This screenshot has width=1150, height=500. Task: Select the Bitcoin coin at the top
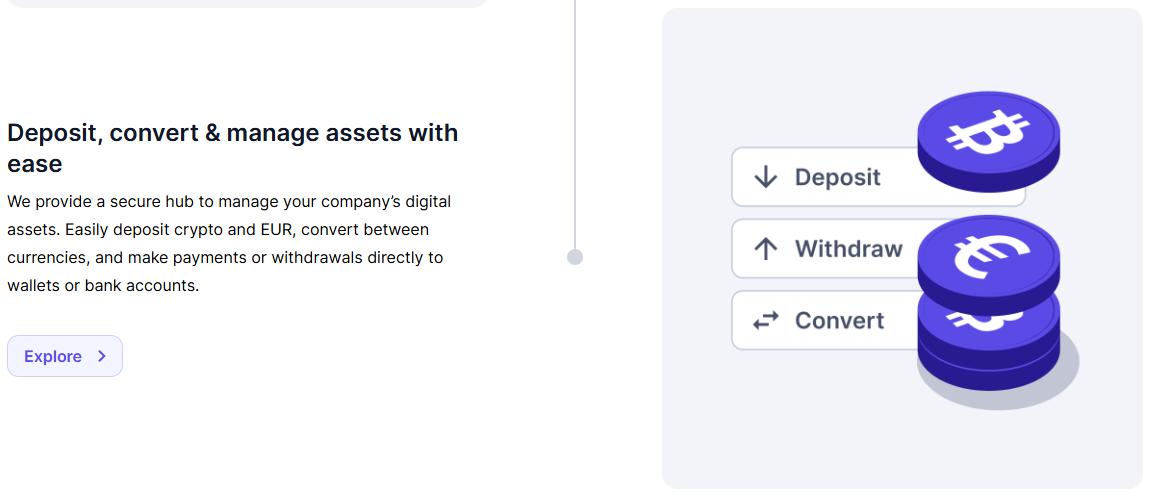[987, 137]
